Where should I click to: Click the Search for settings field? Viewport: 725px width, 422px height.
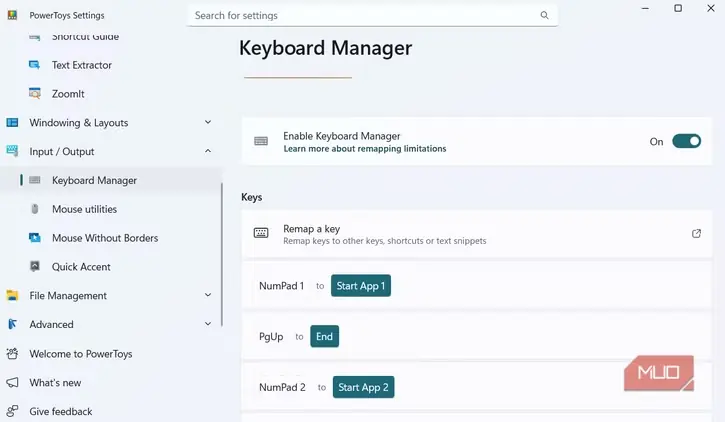click(x=372, y=15)
